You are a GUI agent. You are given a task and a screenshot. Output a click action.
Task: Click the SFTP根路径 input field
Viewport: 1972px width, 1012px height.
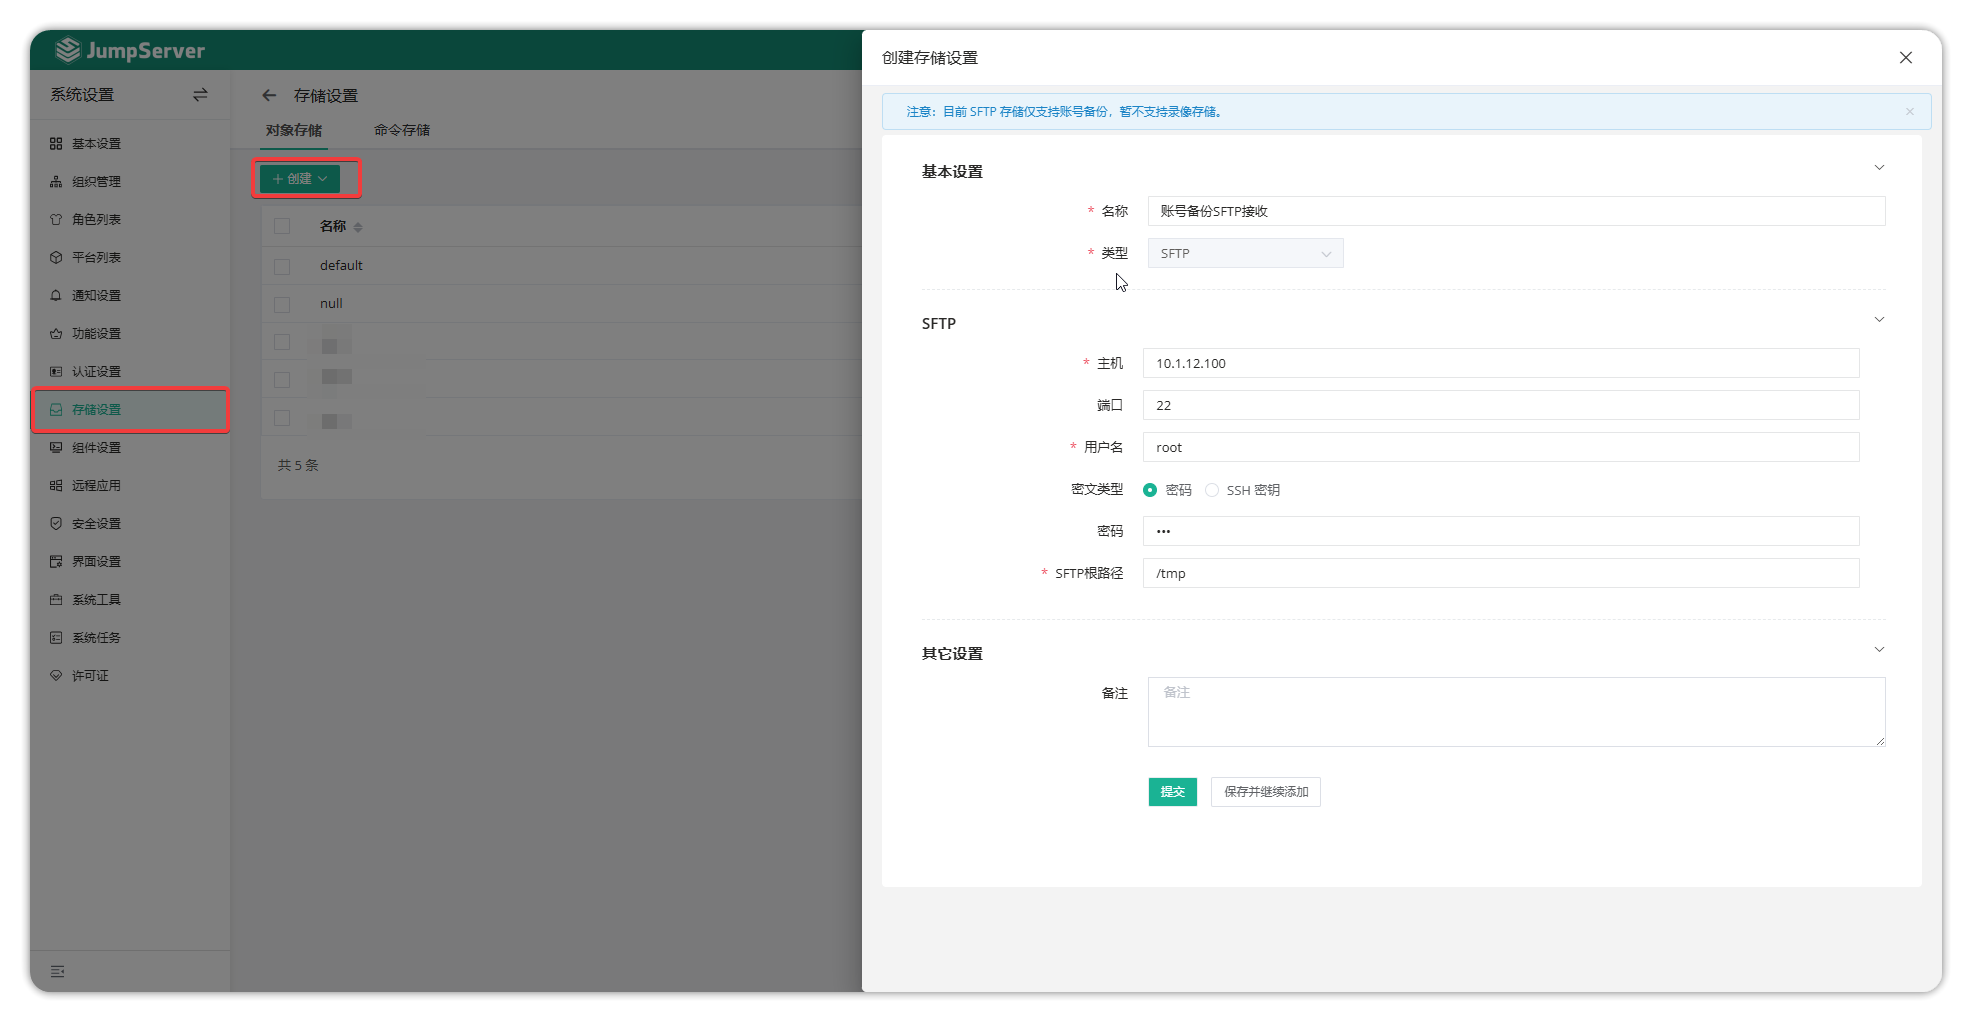[x=1500, y=574]
